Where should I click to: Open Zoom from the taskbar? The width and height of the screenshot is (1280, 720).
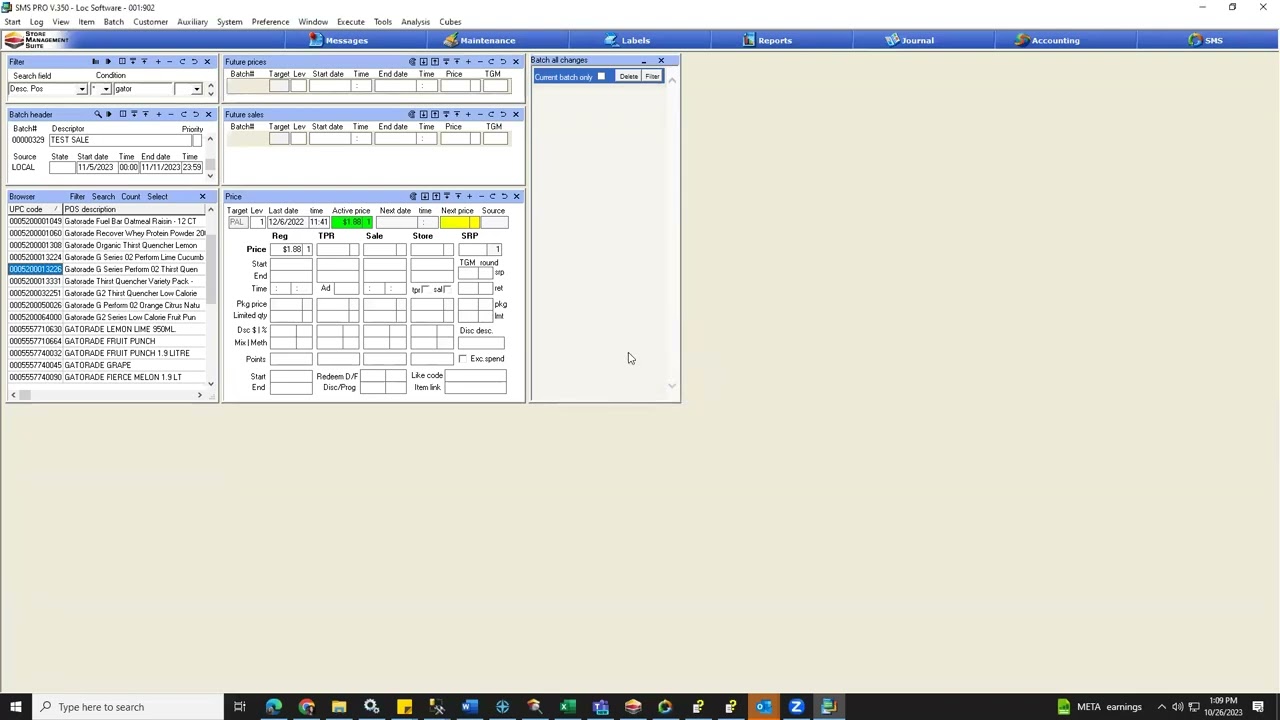click(x=796, y=707)
